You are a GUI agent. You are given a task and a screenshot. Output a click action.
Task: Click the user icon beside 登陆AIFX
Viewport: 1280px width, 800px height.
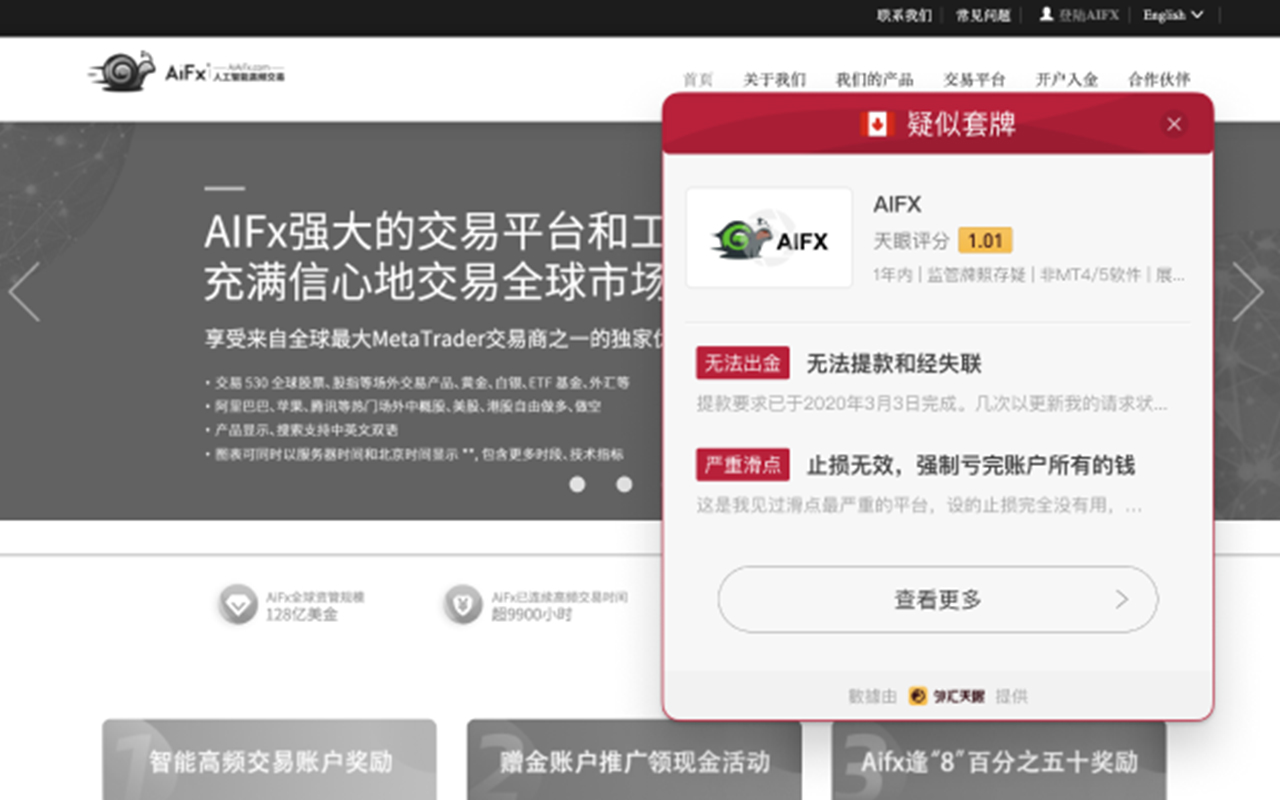point(1046,15)
